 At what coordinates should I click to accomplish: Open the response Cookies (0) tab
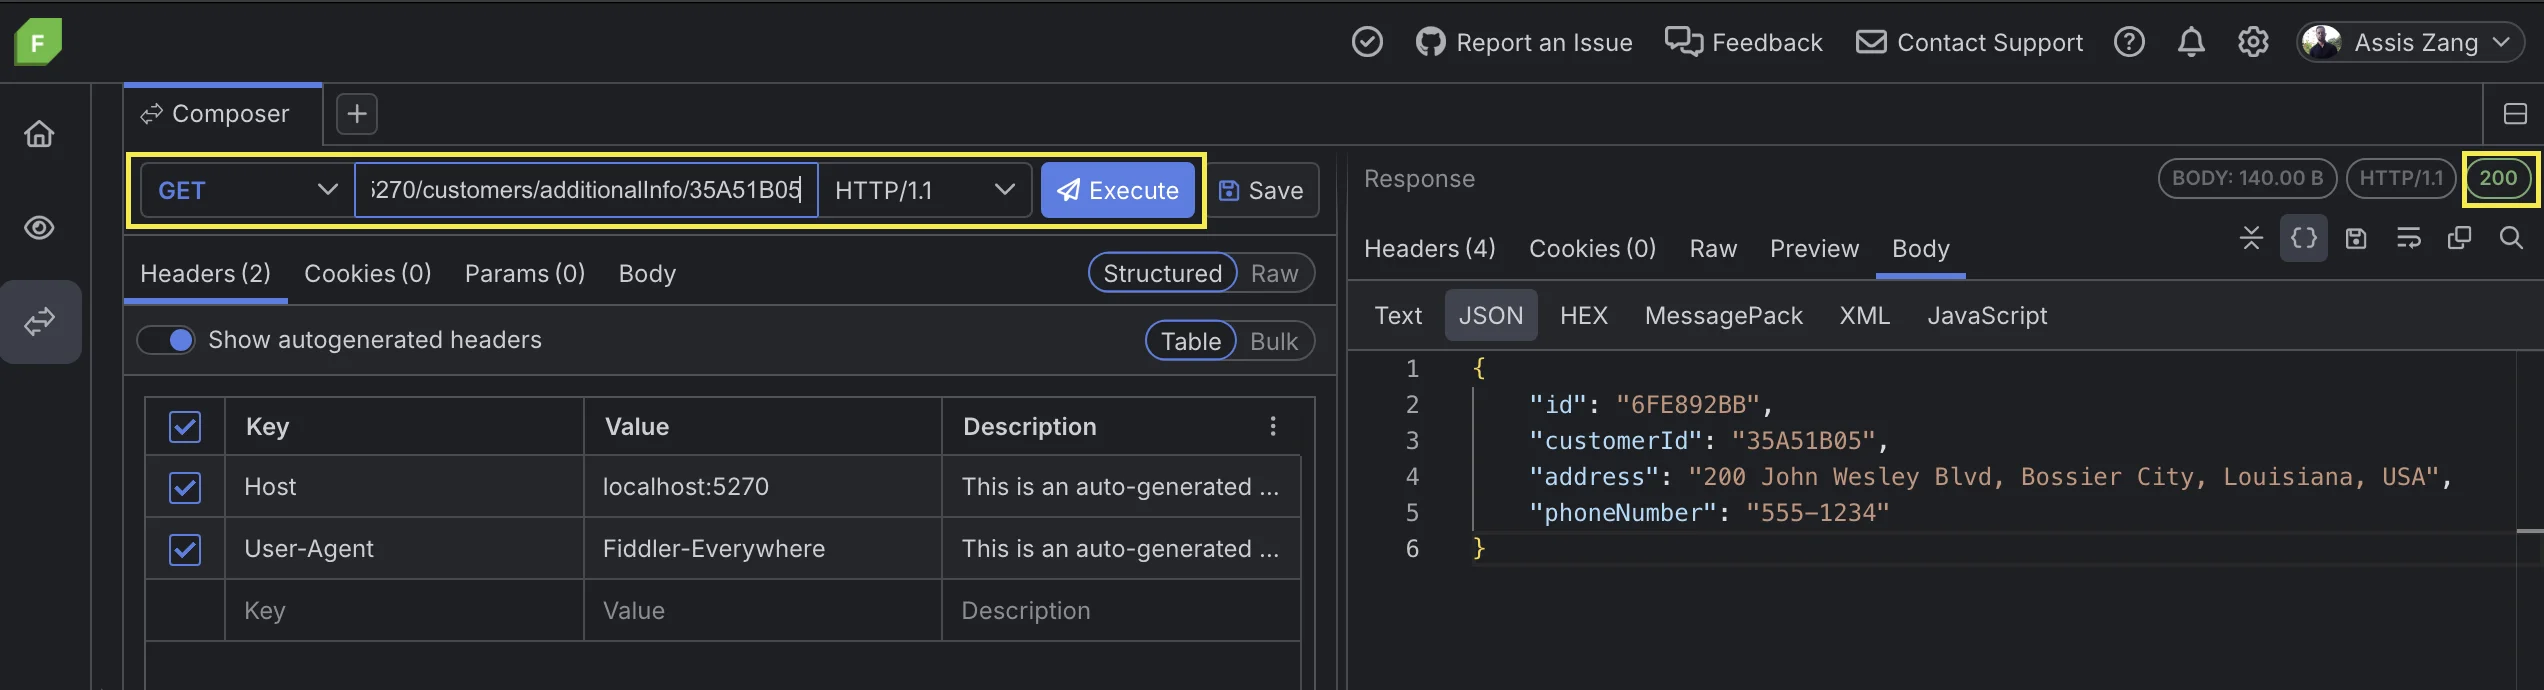1592,249
